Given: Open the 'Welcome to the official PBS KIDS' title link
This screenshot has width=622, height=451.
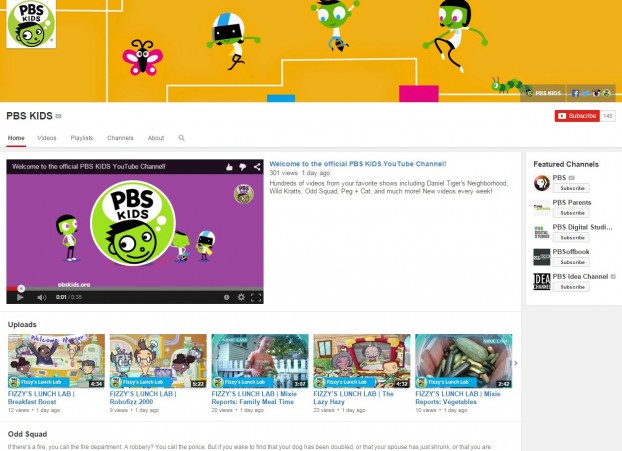Looking at the screenshot, I should tap(358, 164).
